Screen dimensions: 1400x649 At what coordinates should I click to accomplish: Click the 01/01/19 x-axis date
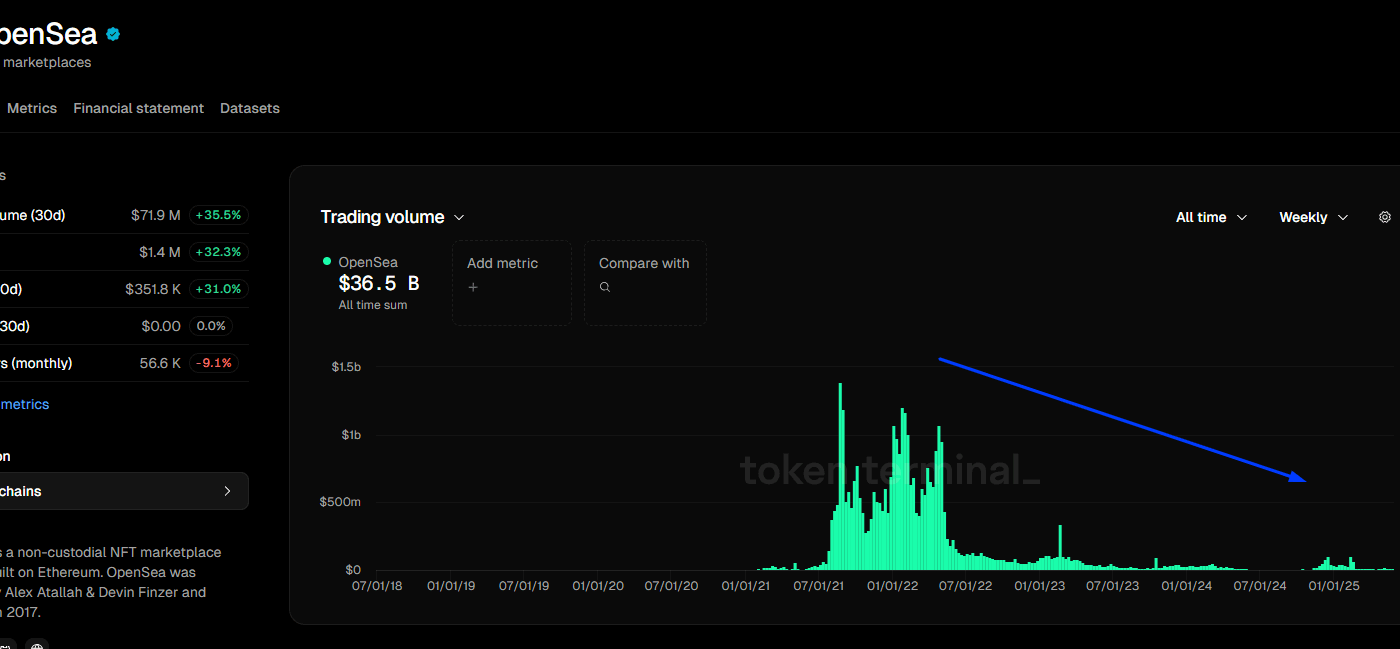pos(451,586)
